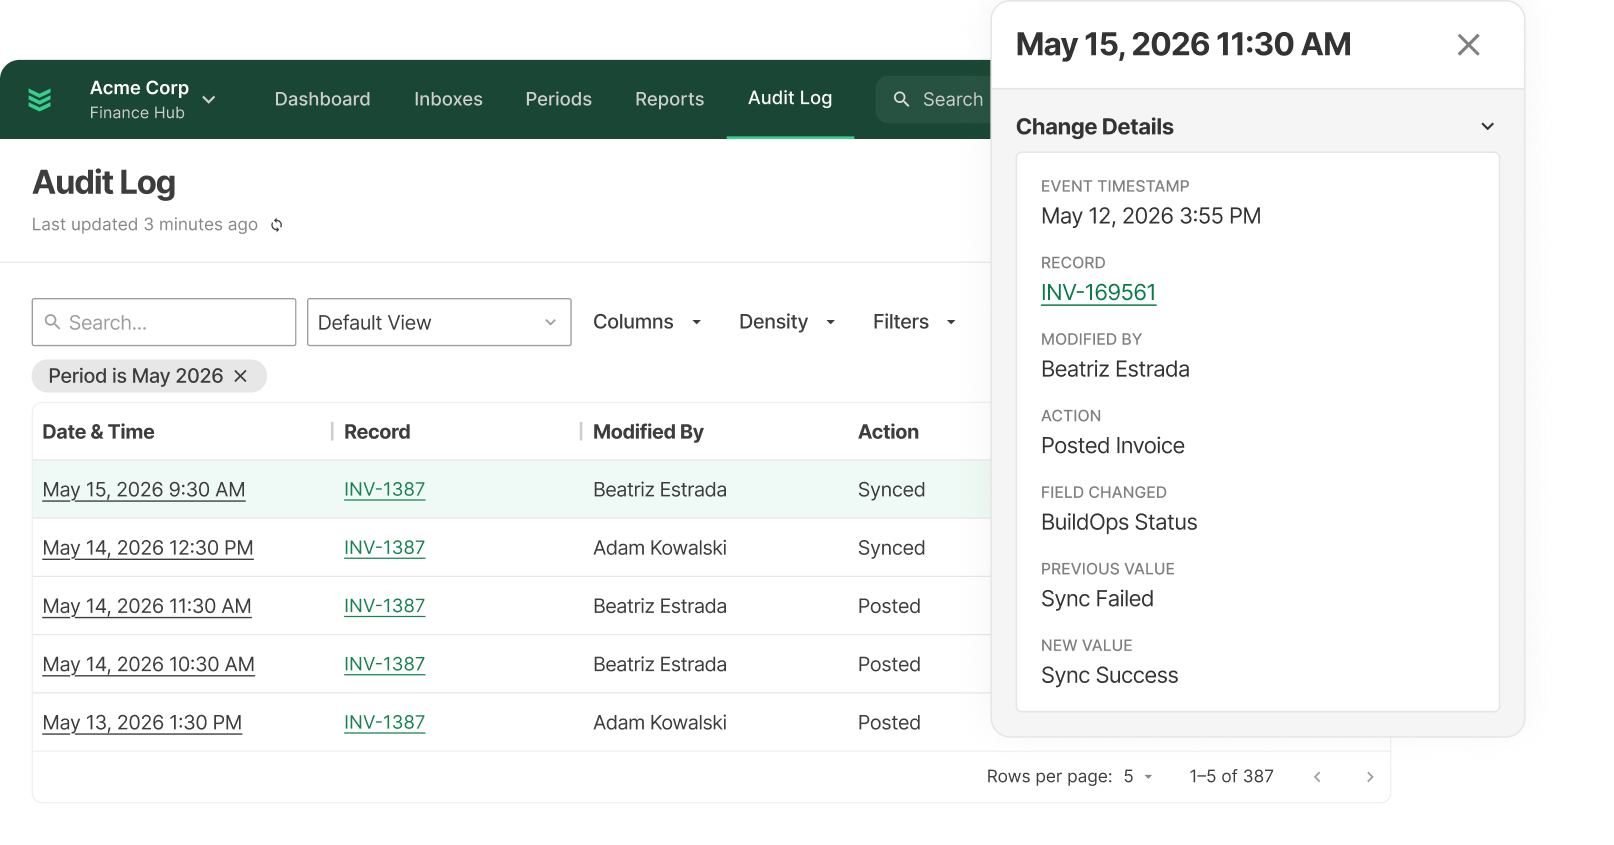The width and height of the screenshot is (1614, 845).
Task: Open the Reports tab
Action: tap(669, 99)
